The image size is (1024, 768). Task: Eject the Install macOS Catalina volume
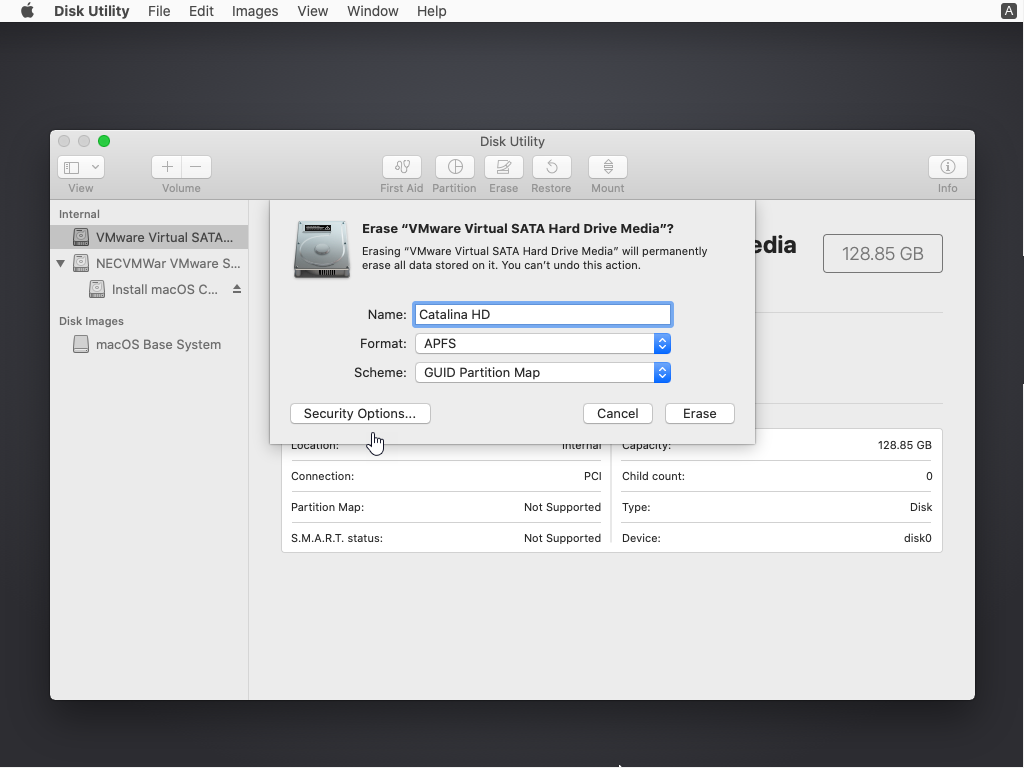(237, 289)
